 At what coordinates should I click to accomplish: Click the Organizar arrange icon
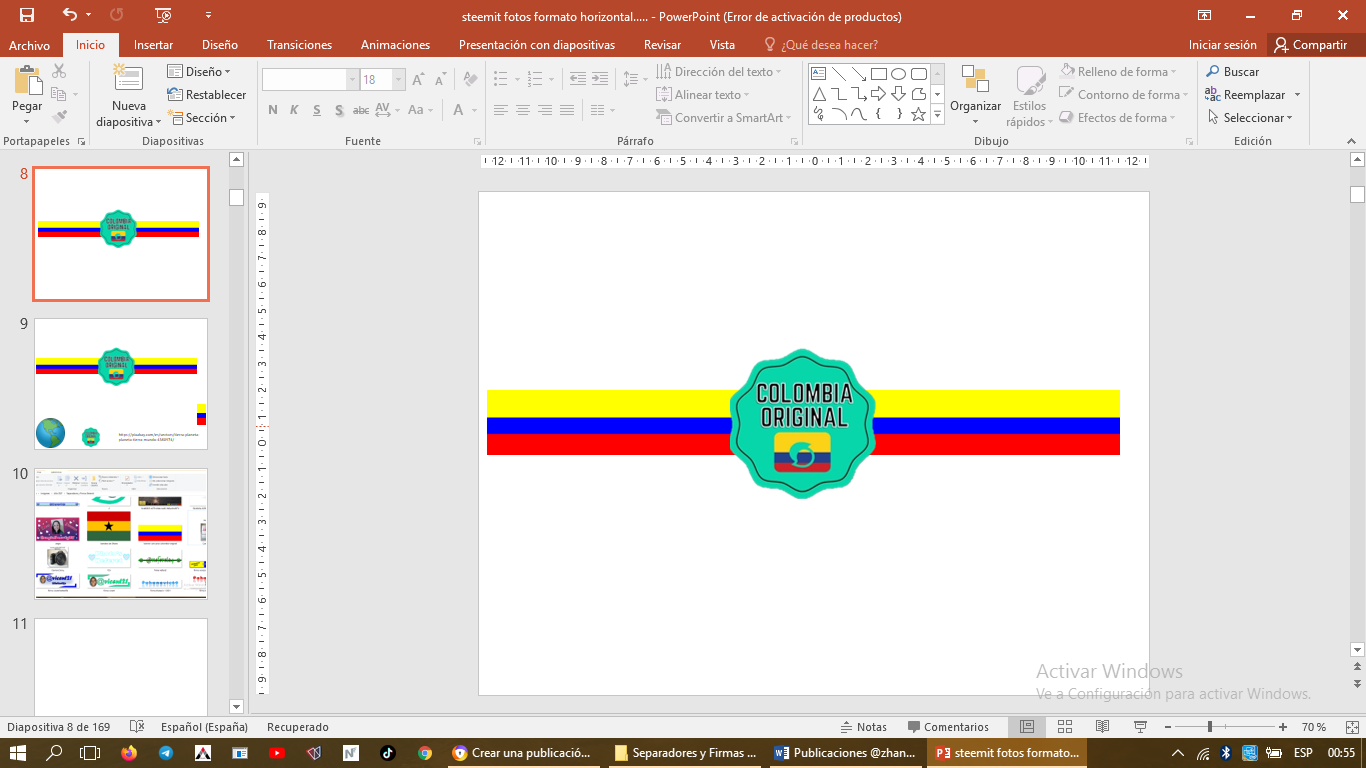[975, 79]
